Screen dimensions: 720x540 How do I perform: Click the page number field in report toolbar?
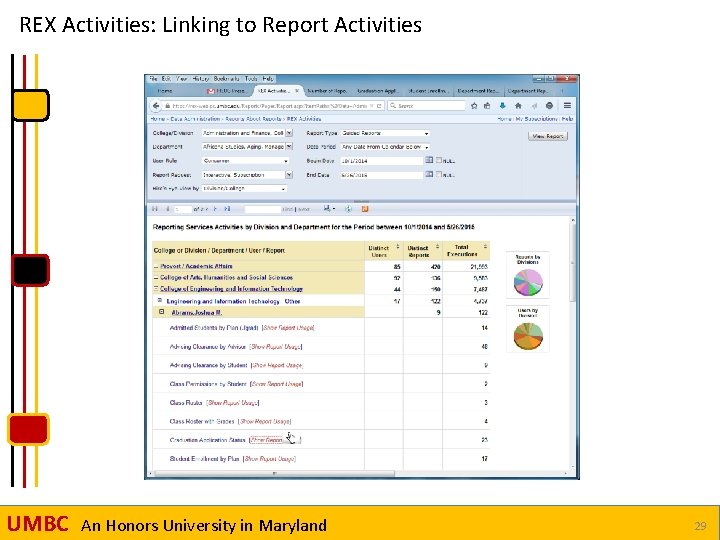183,209
